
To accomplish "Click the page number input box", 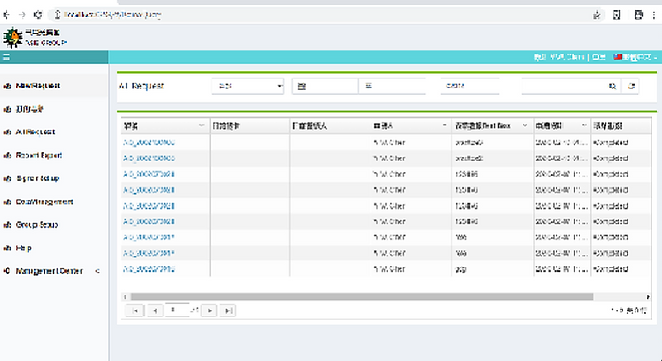I will [x=176, y=310].
